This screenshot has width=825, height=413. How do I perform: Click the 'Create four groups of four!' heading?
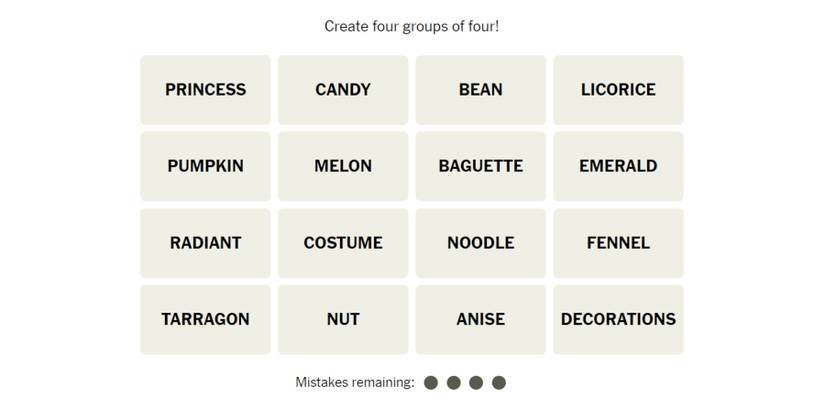click(412, 26)
